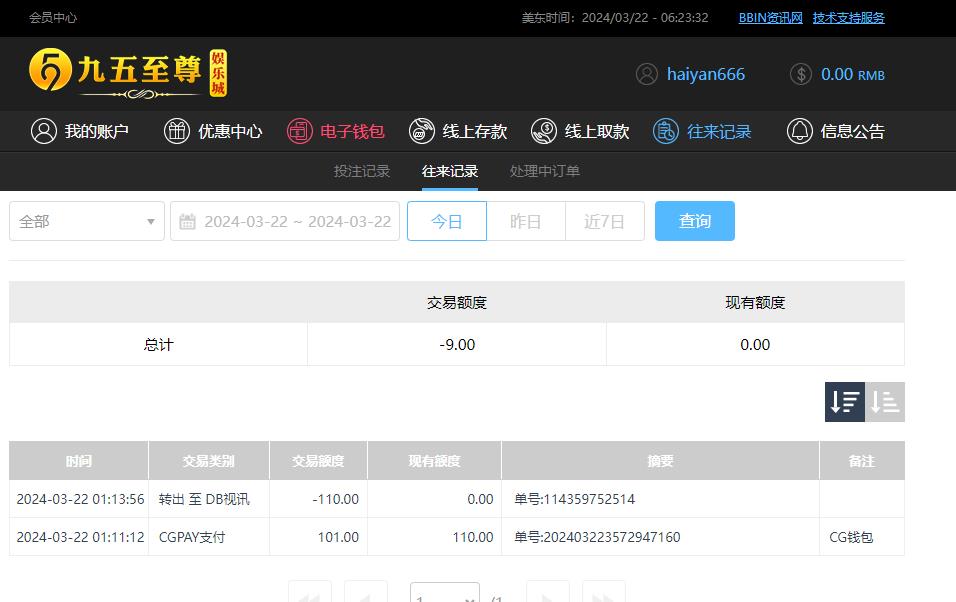Click the 线上取款 withdrawal icon
Screen dimensions: 956x602
point(544,131)
